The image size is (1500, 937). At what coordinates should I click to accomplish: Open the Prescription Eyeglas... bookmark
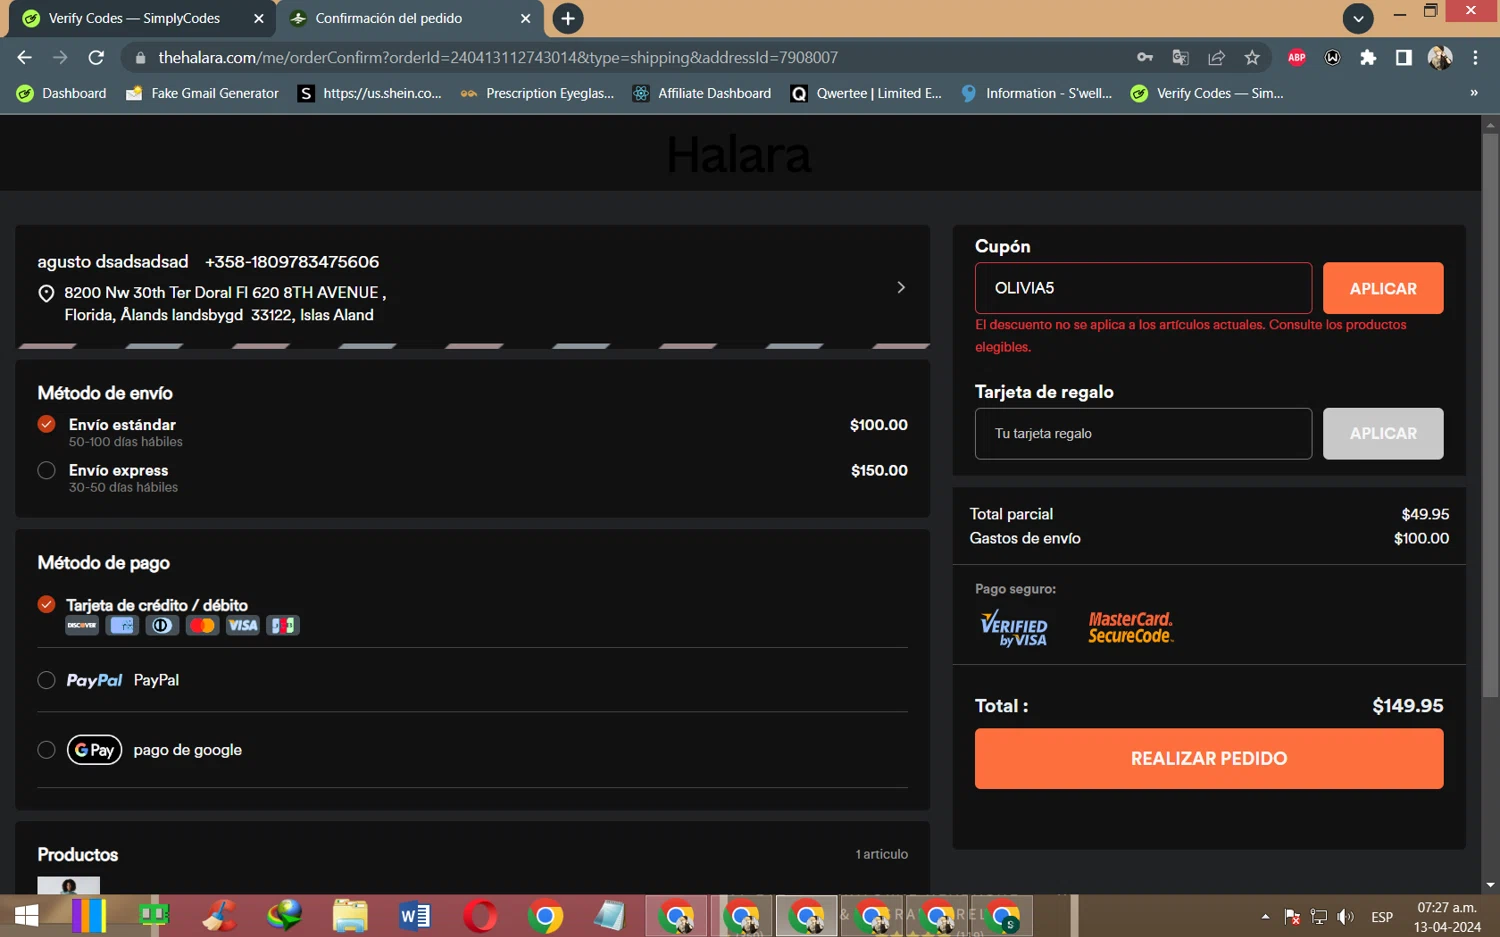[x=537, y=93]
